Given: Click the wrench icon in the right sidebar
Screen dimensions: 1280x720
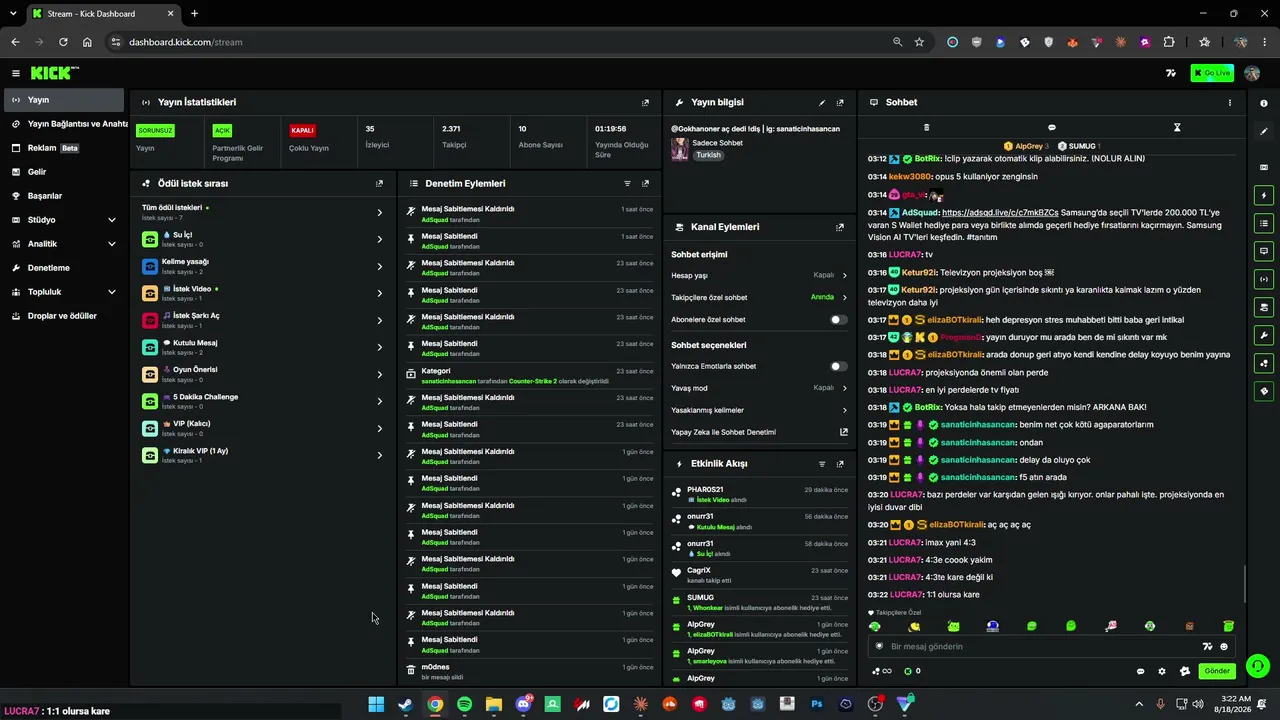Looking at the screenshot, I should click(1264, 336).
